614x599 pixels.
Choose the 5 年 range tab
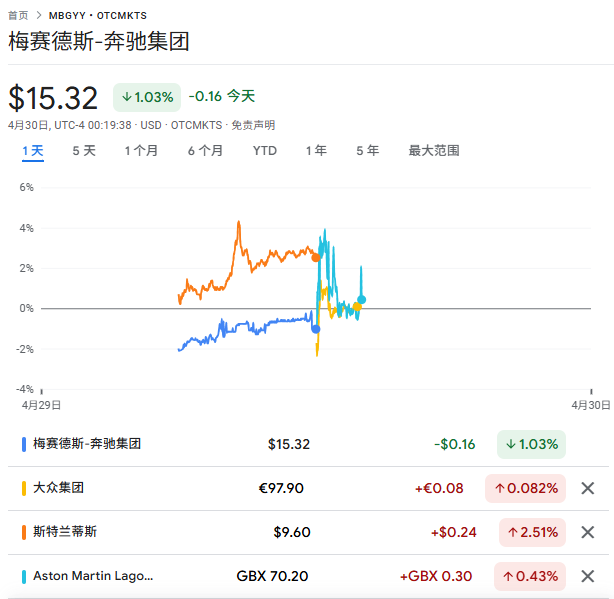(367, 151)
